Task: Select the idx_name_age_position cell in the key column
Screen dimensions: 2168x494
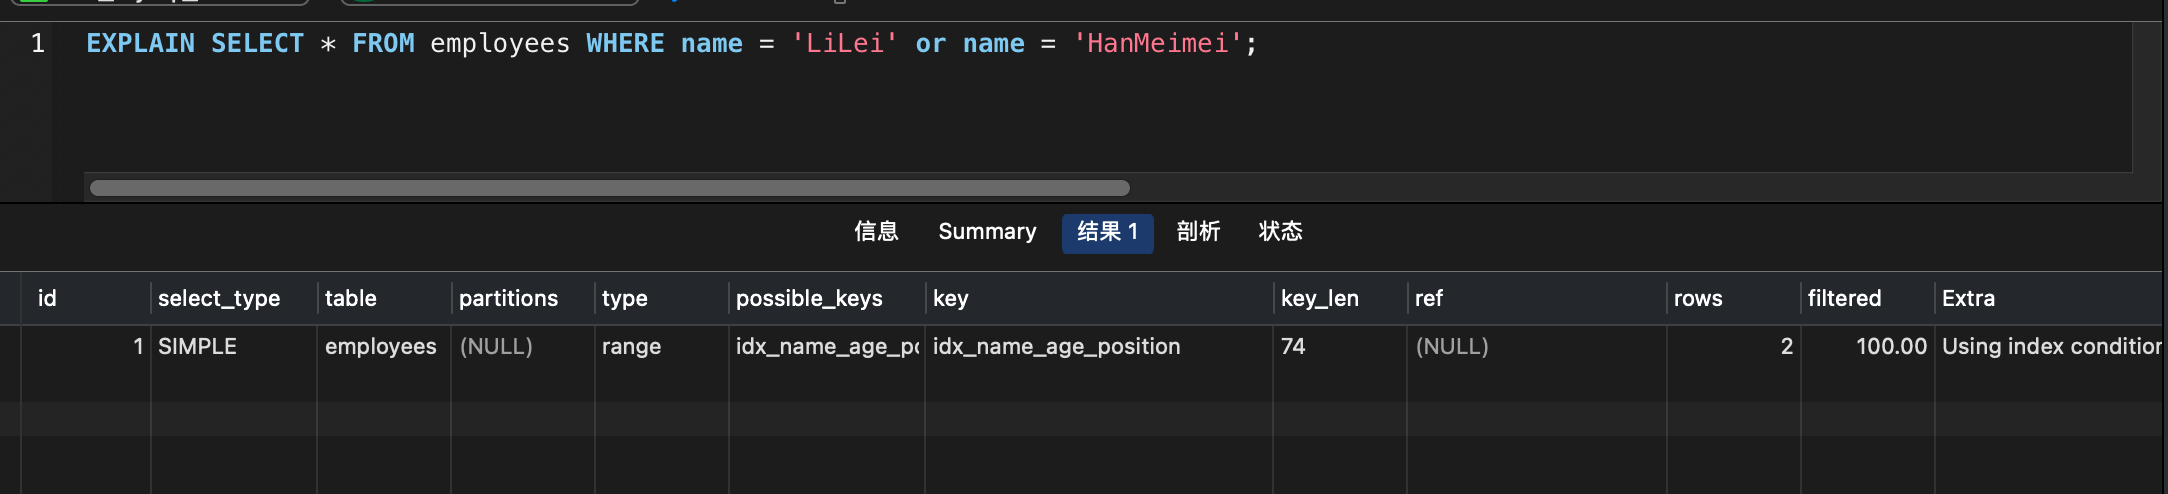Action: coord(1056,346)
